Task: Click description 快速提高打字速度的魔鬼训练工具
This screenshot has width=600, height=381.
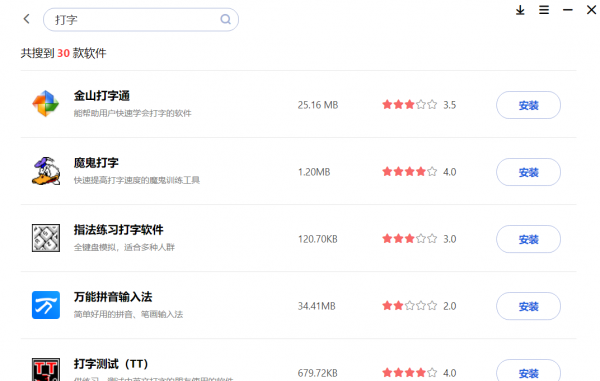Action: point(137,180)
